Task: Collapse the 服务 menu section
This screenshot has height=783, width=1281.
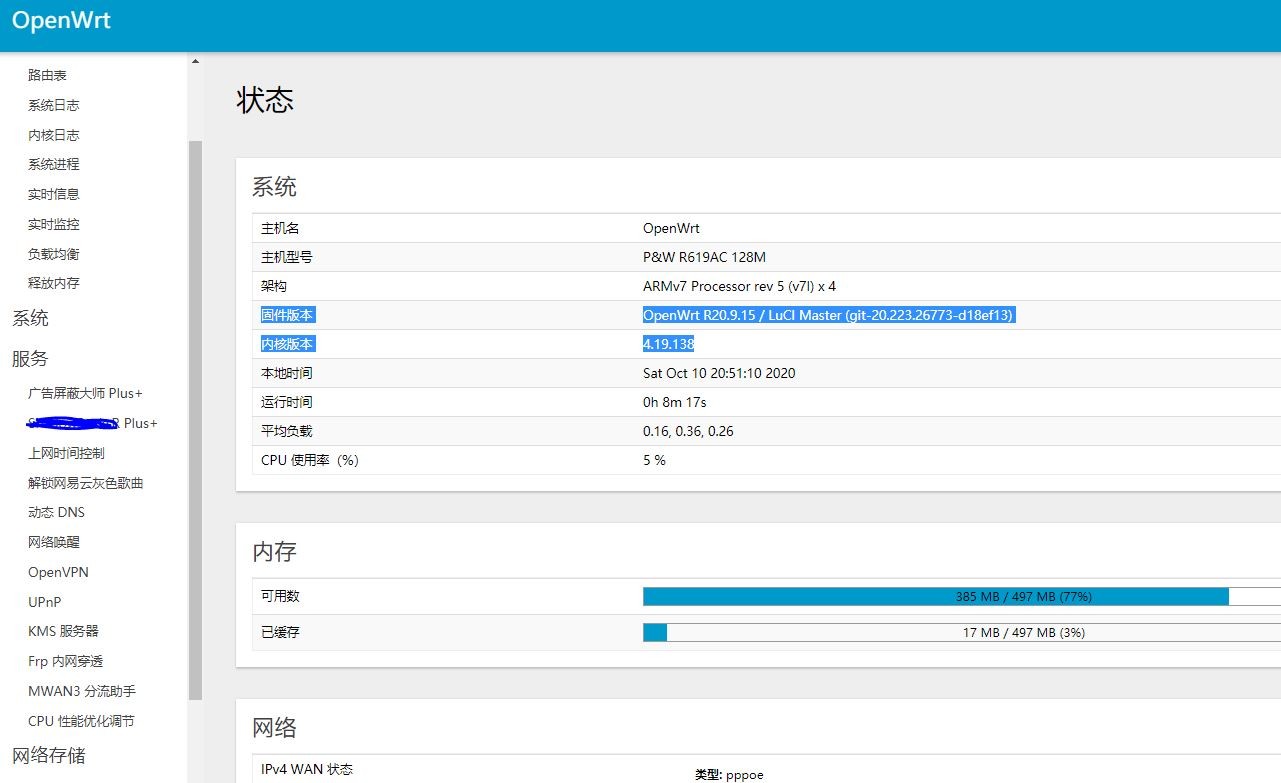Action: click(x=30, y=359)
